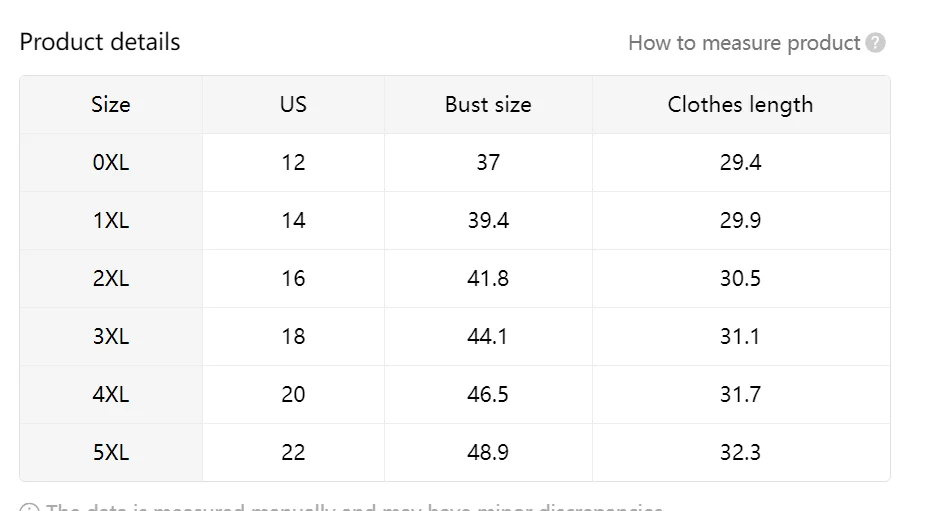Image resolution: width=933 pixels, height=511 pixels.
Task: Click clothes length 31.1 cell
Action: (740, 337)
